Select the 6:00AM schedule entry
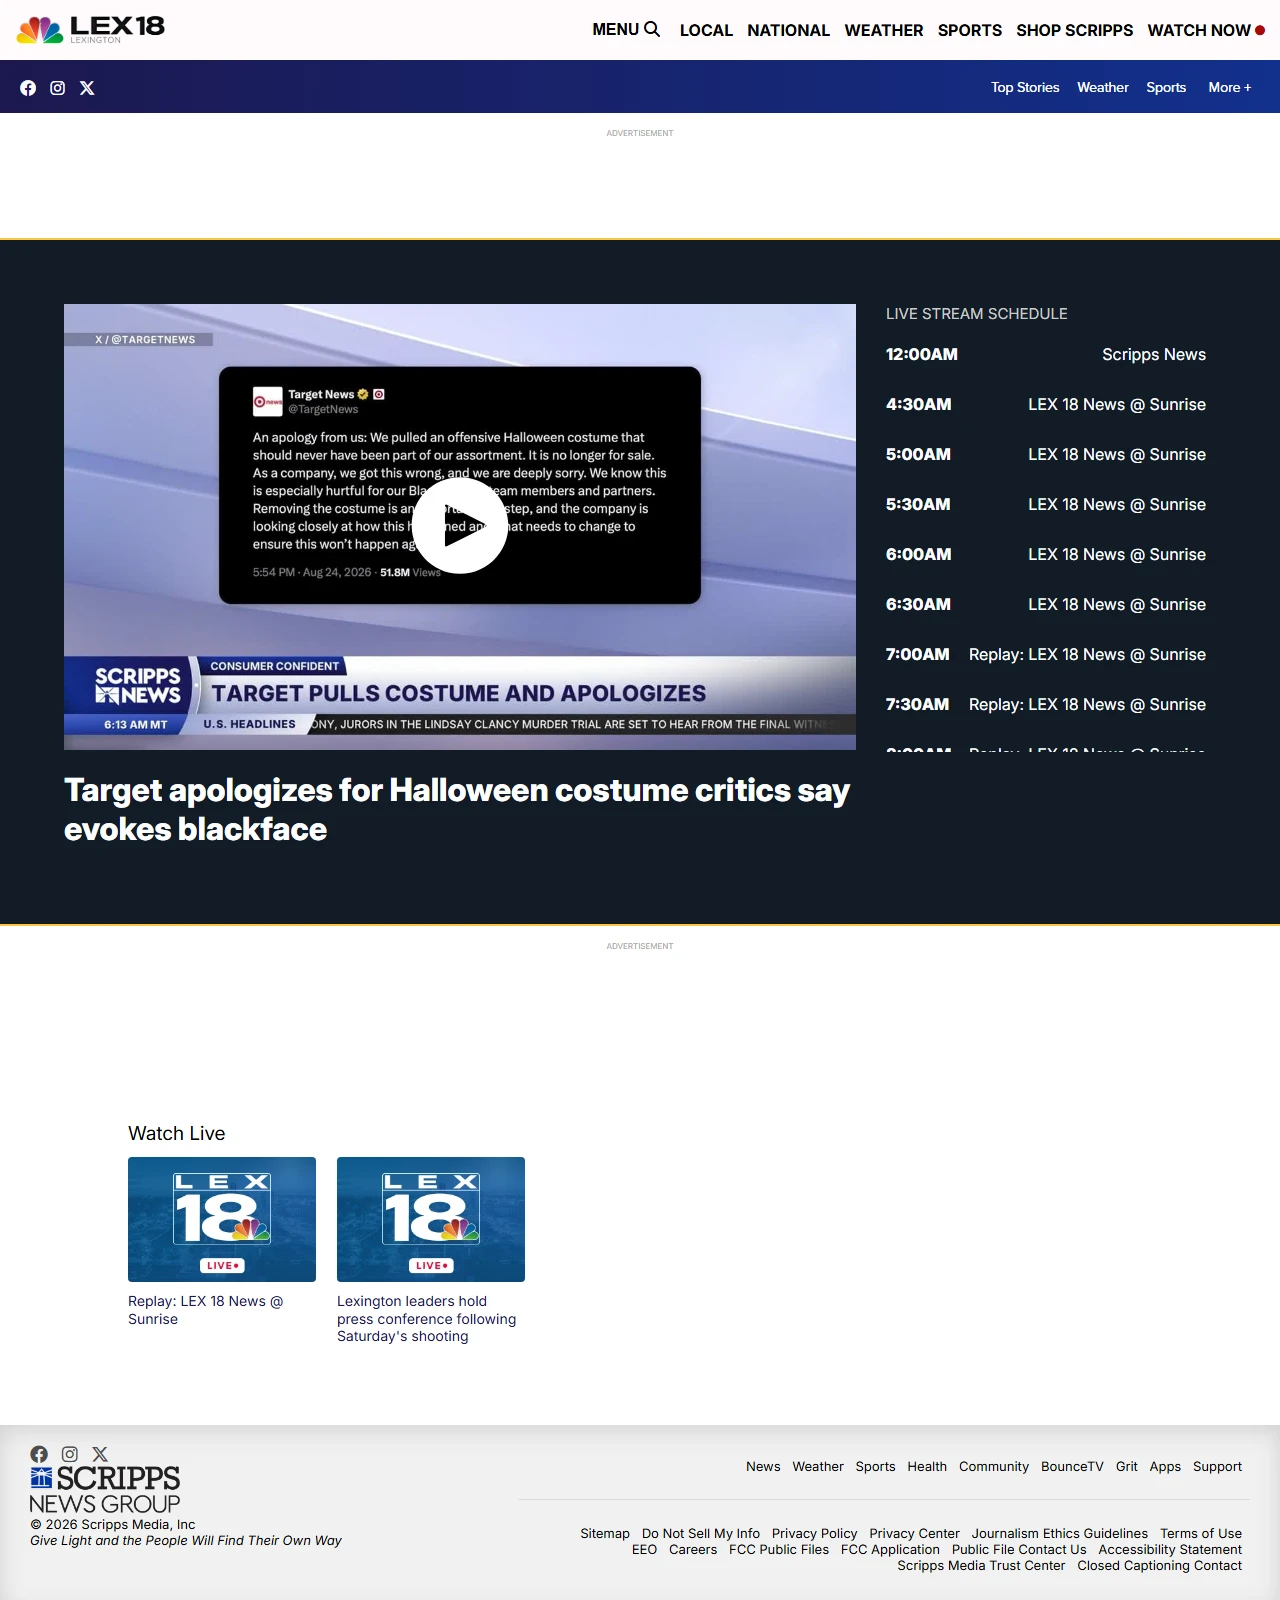 coord(1046,554)
